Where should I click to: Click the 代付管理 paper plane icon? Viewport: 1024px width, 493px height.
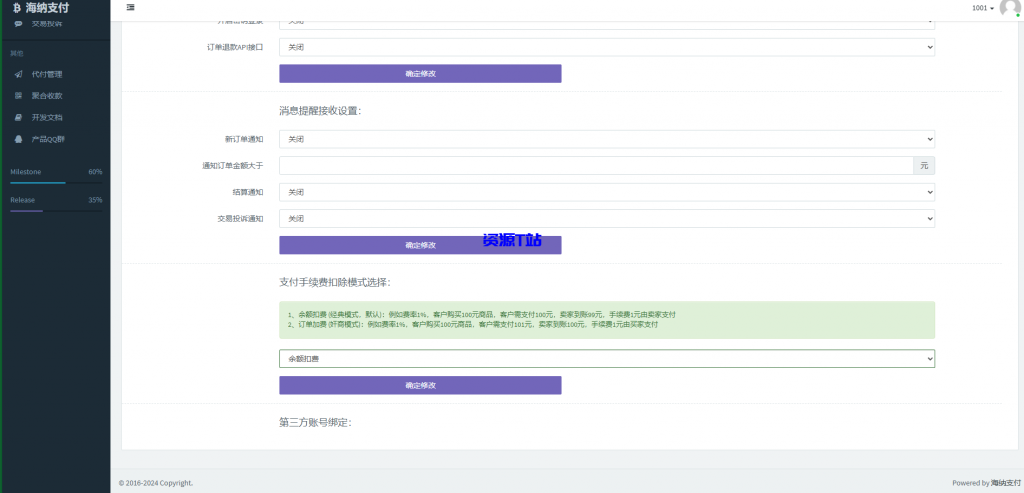[18, 74]
